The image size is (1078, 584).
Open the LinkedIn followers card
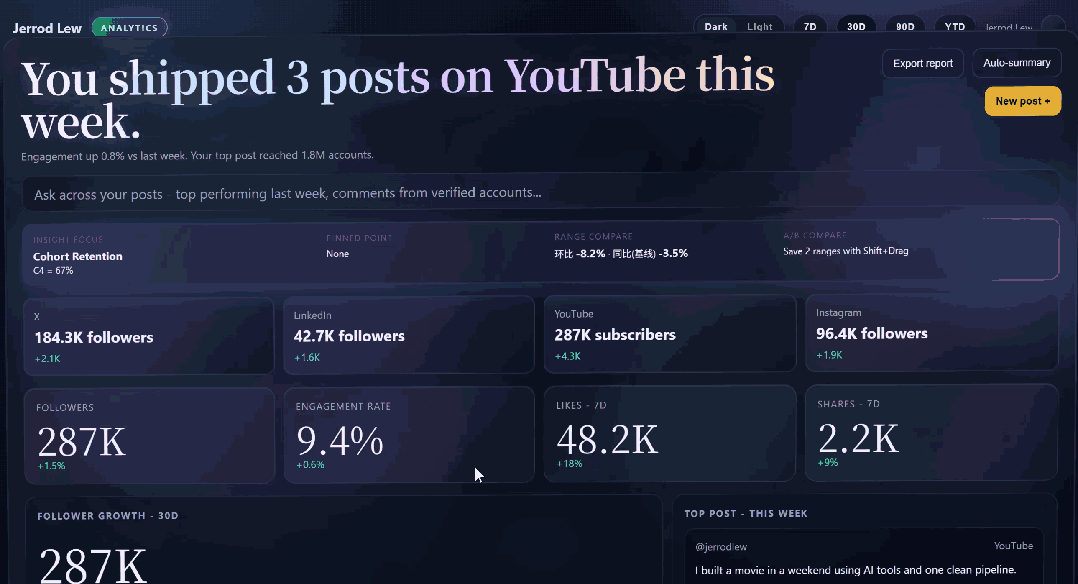[x=408, y=335]
